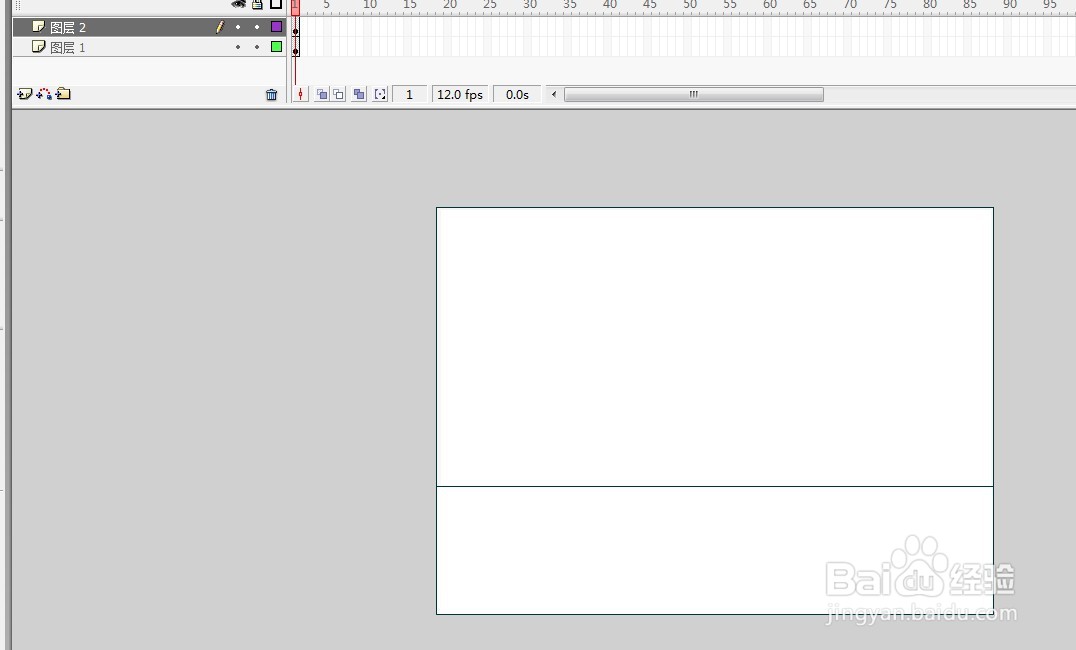The height and width of the screenshot is (650, 1076).
Task: Toggle outline column header for all layers
Action: pos(276,4)
